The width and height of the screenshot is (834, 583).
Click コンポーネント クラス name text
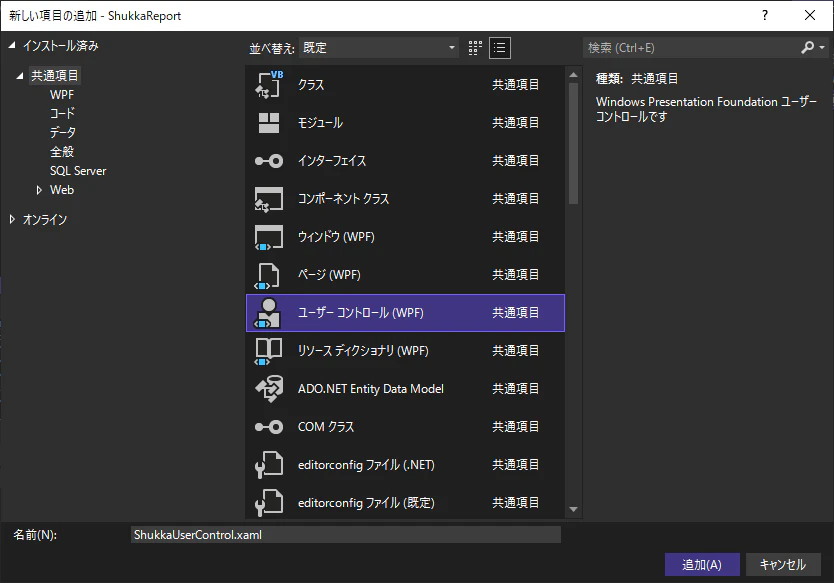point(344,199)
